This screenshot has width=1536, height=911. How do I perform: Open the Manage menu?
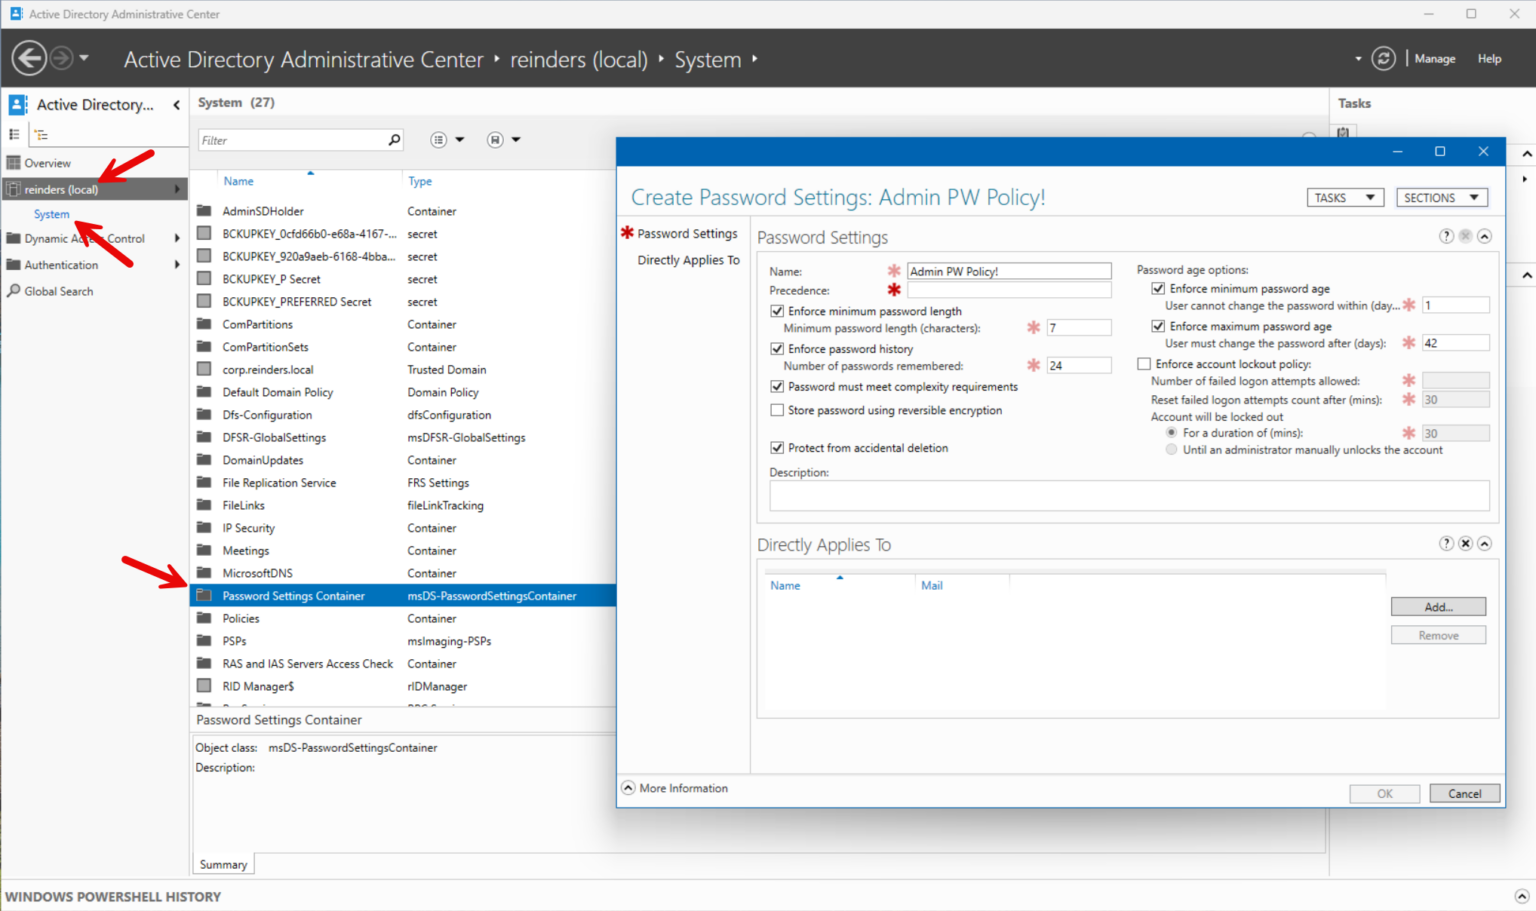pyautogui.click(x=1435, y=59)
